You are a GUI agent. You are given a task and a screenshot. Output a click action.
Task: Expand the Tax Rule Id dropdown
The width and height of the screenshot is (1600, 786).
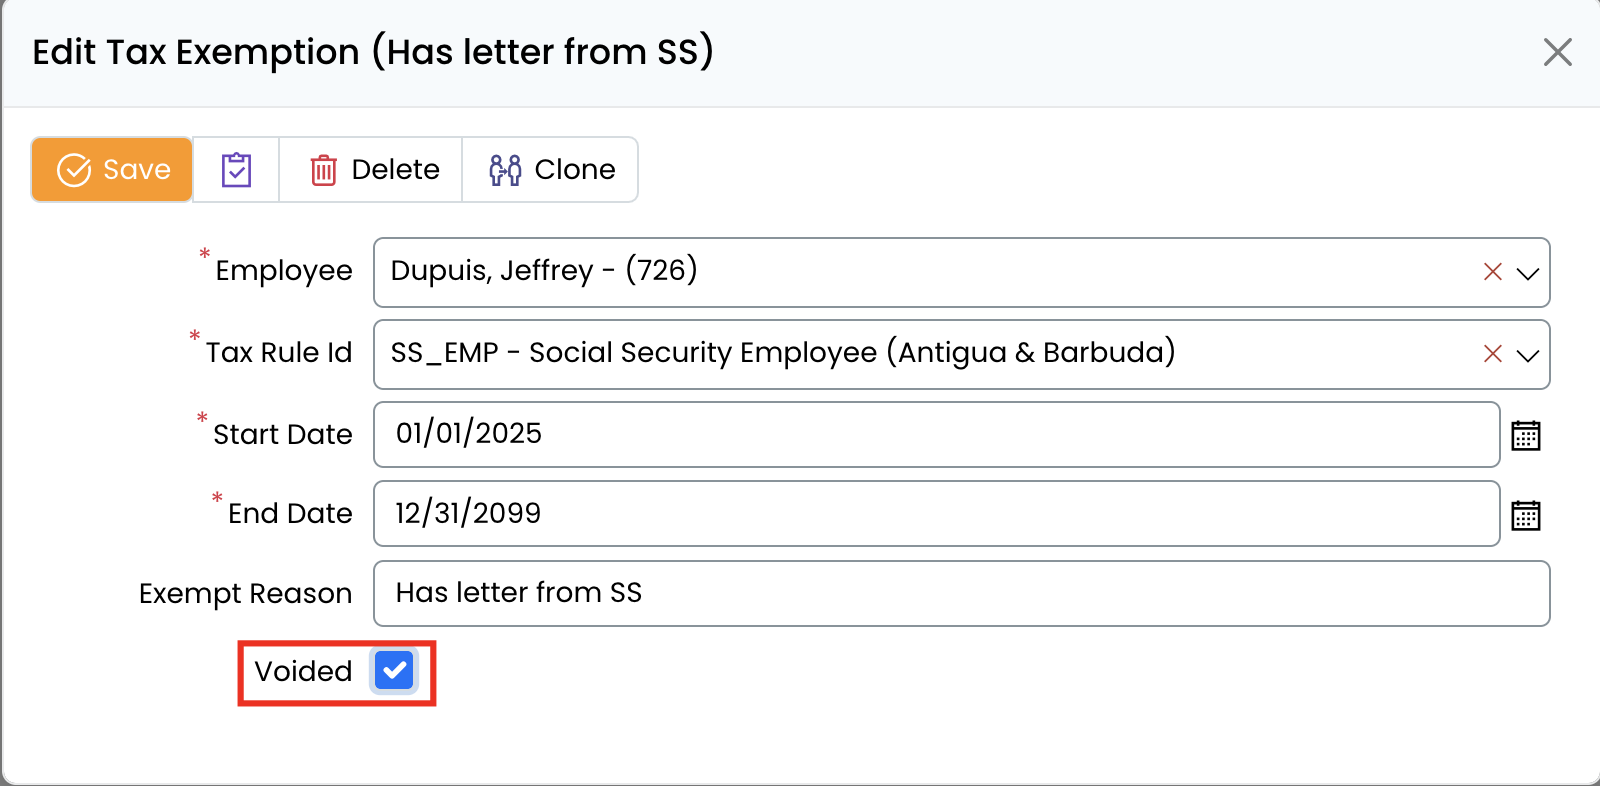pos(1527,355)
